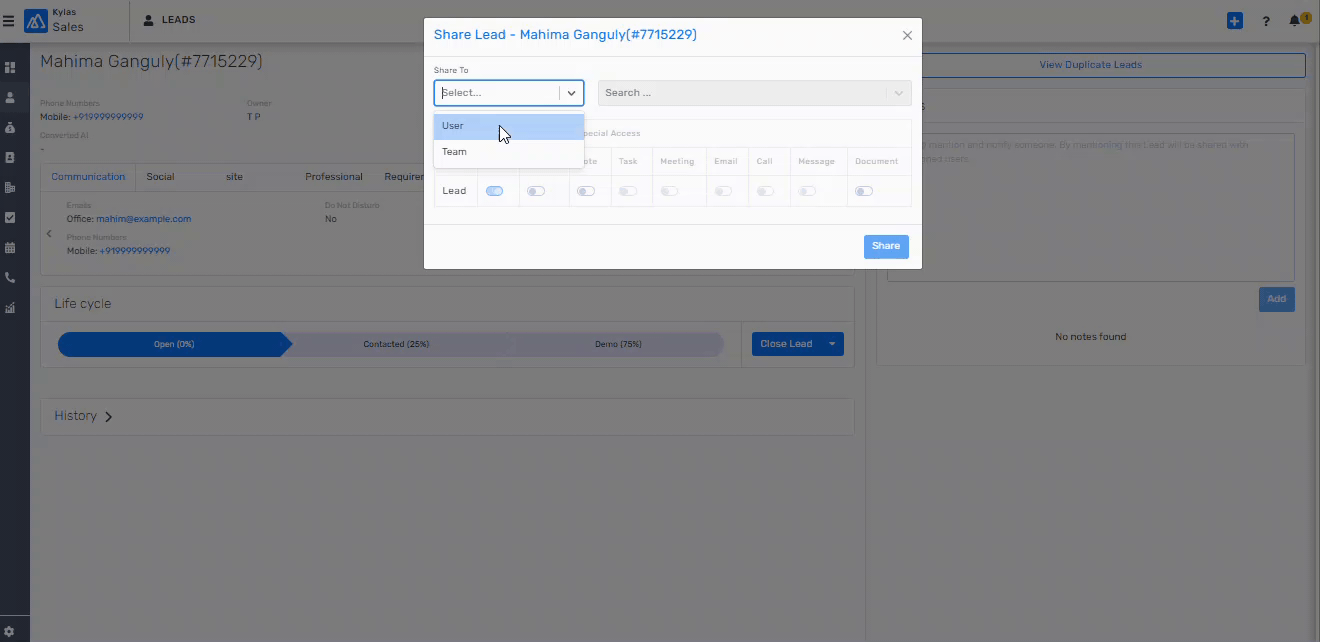Expand the History section chevron
Image resolution: width=1320 pixels, height=642 pixels.
pos(108,416)
